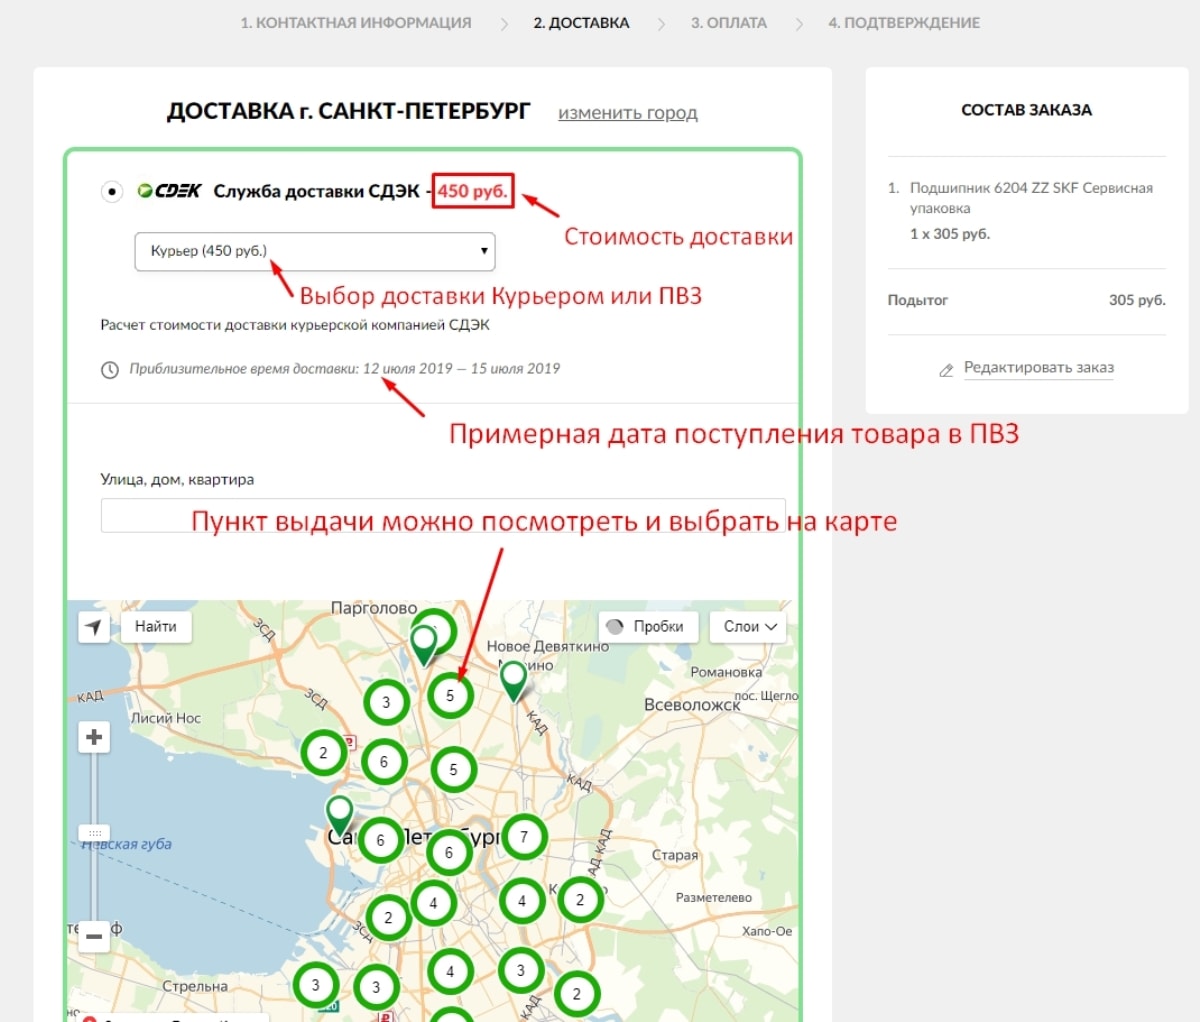The image size is (1200, 1022).
Task: Select the СДЭК delivery service radio button
Action: point(112,191)
